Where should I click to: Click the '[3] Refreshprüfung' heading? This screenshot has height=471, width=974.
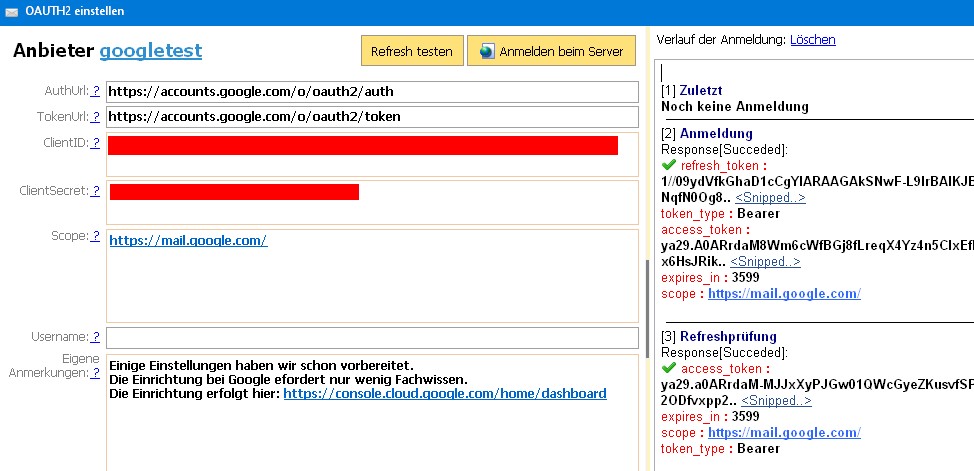[x=719, y=337]
